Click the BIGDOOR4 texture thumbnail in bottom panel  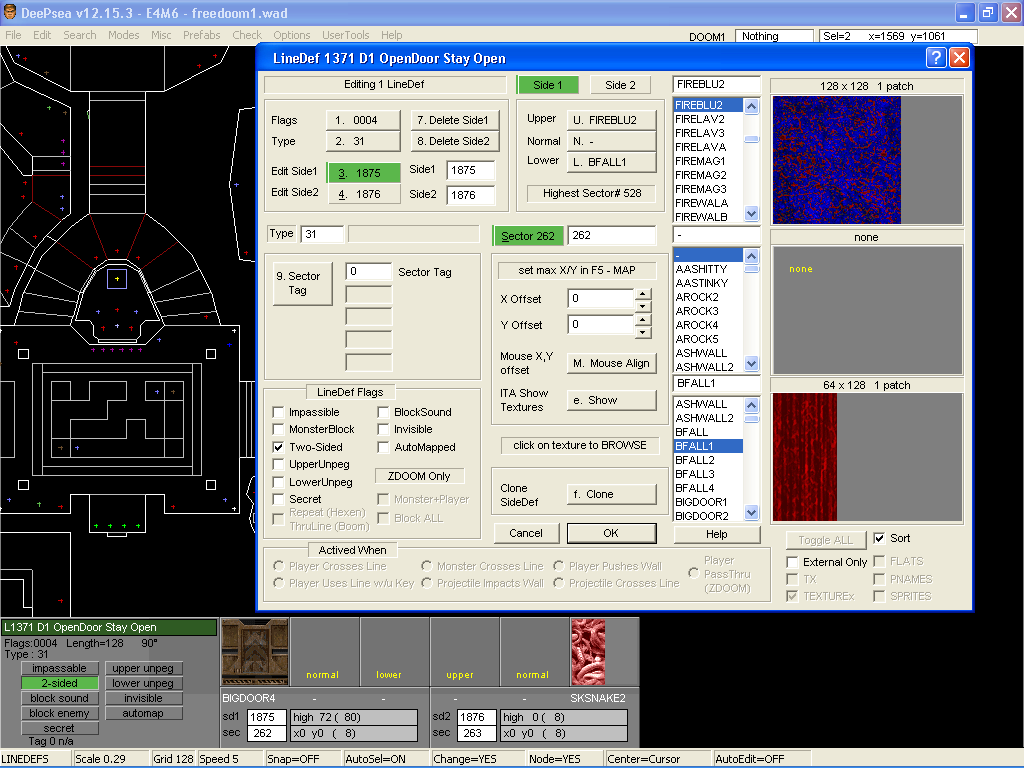[x=255, y=651]
